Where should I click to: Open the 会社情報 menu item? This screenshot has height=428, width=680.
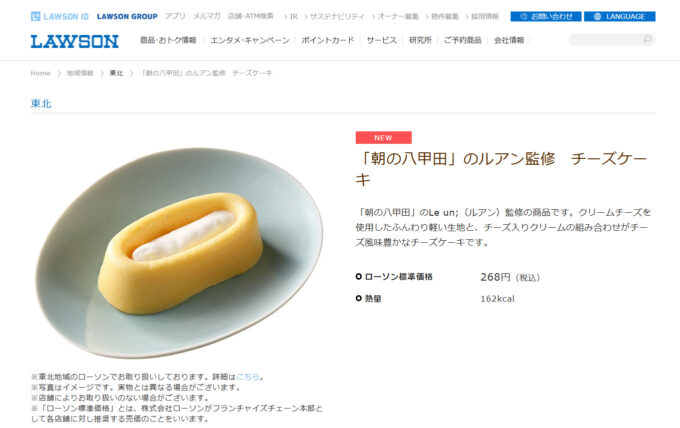point(509,40)
